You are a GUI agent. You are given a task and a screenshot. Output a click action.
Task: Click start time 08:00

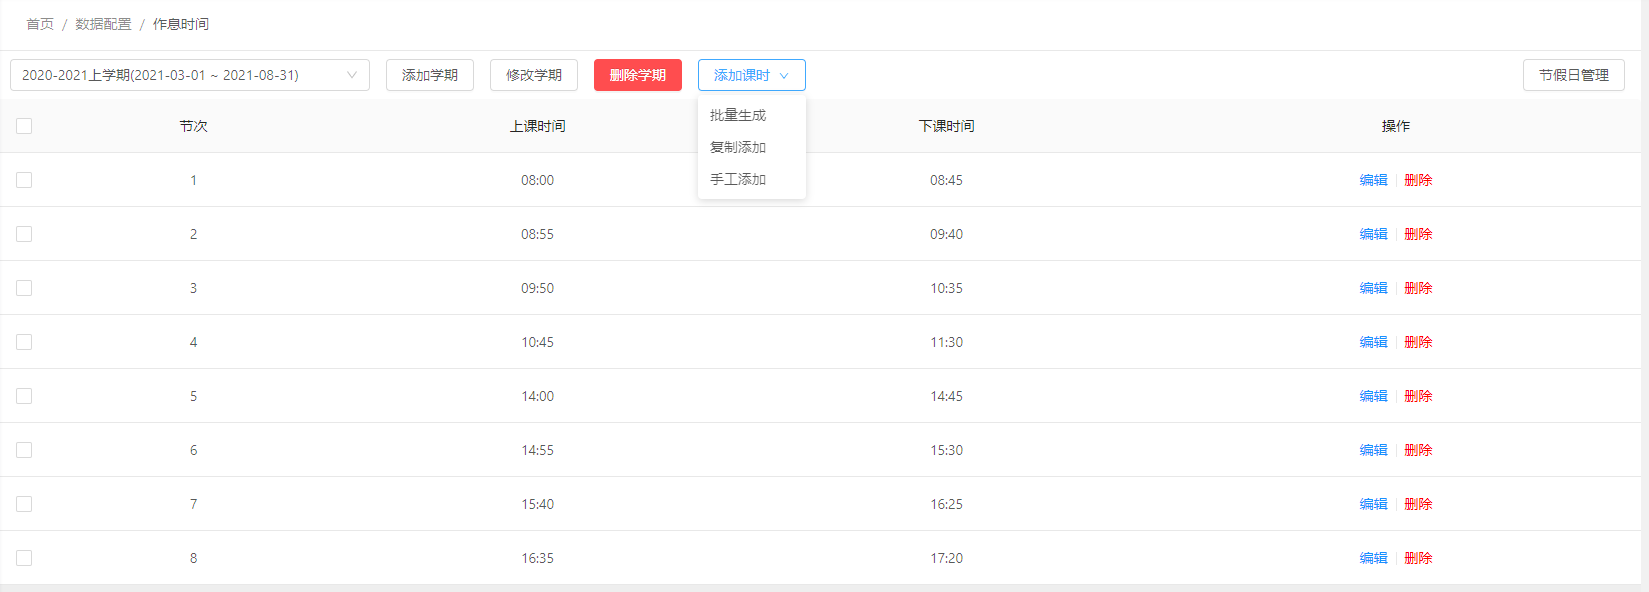(x=537, y=180)
